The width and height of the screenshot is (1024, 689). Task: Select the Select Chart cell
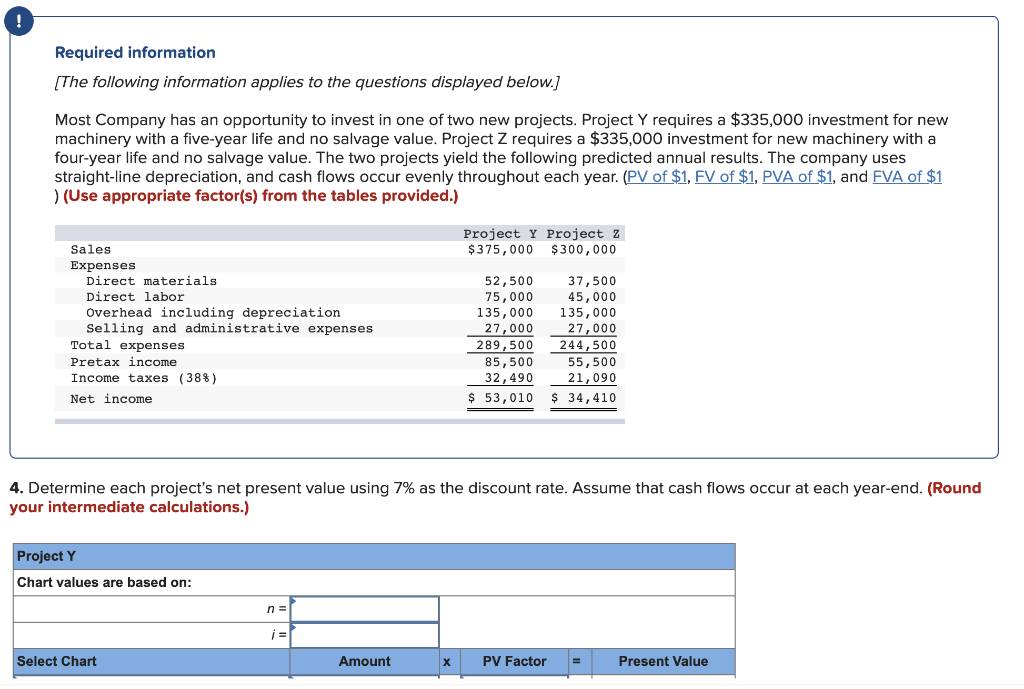(x=55, y=661)
